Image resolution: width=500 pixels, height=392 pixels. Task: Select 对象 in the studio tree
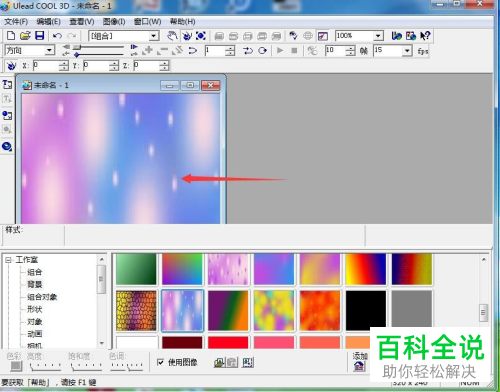point(34,321)
